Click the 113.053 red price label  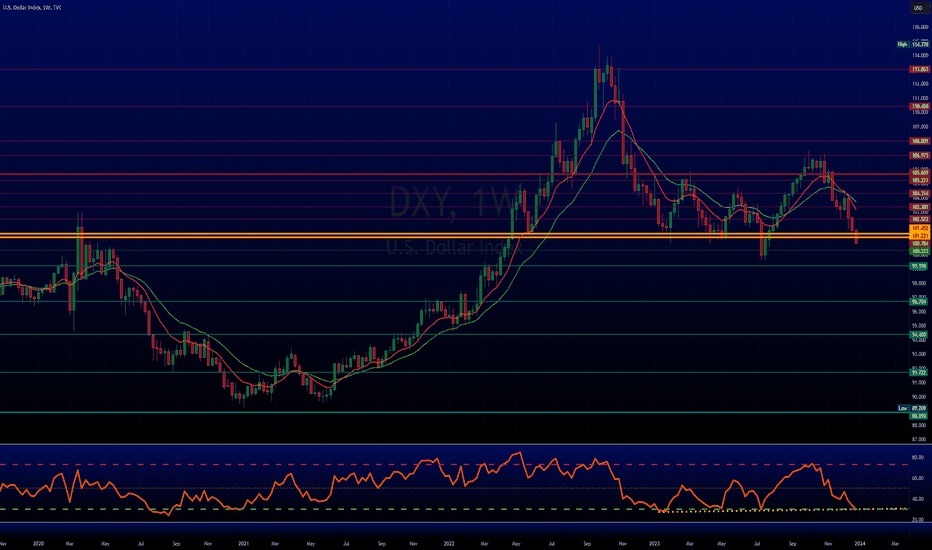(920, 70)
